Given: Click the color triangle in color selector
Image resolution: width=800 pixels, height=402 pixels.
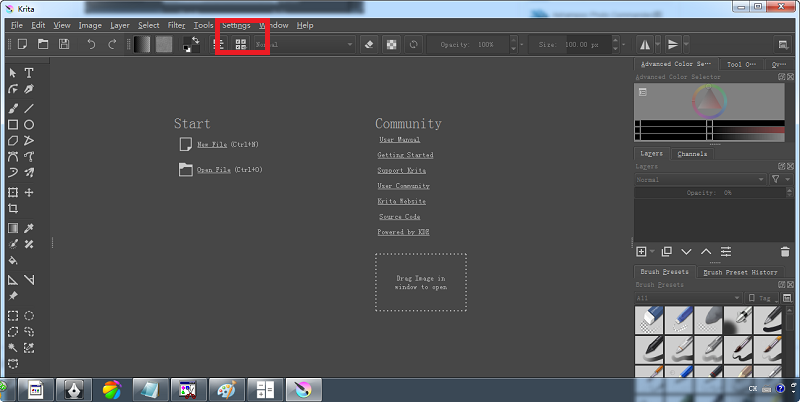Looking at the screenshot, I should pyautogui.click(x=708, y=101).
